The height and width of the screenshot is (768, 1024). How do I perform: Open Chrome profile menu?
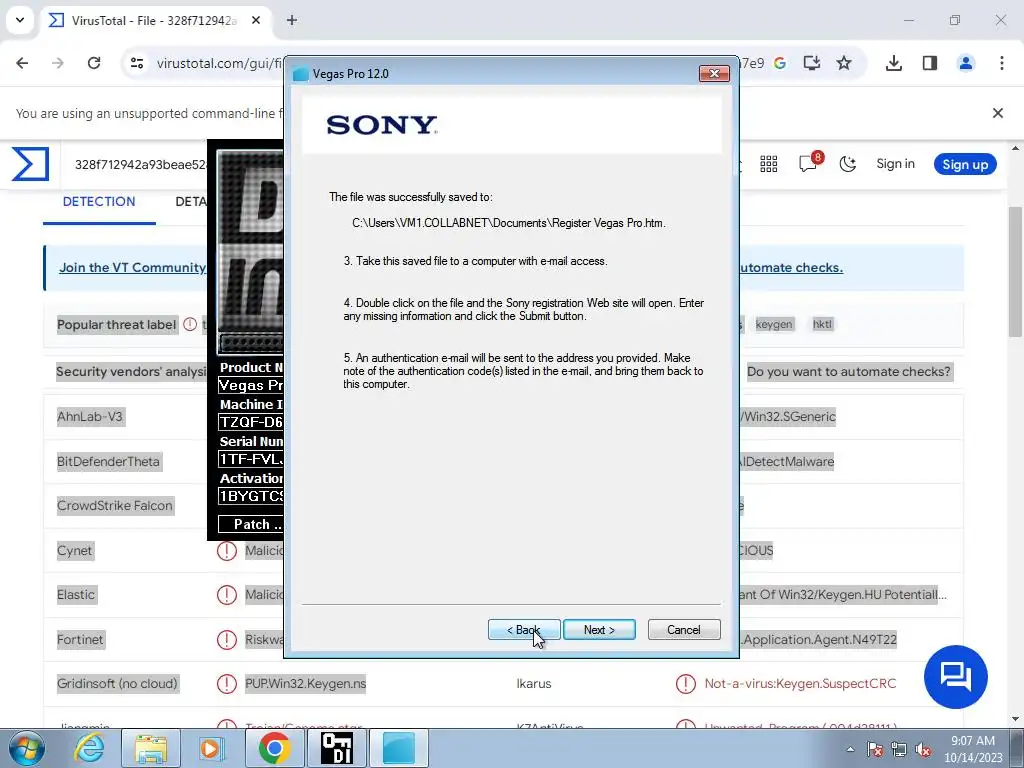pyautogui.click(x=966, y=63)
